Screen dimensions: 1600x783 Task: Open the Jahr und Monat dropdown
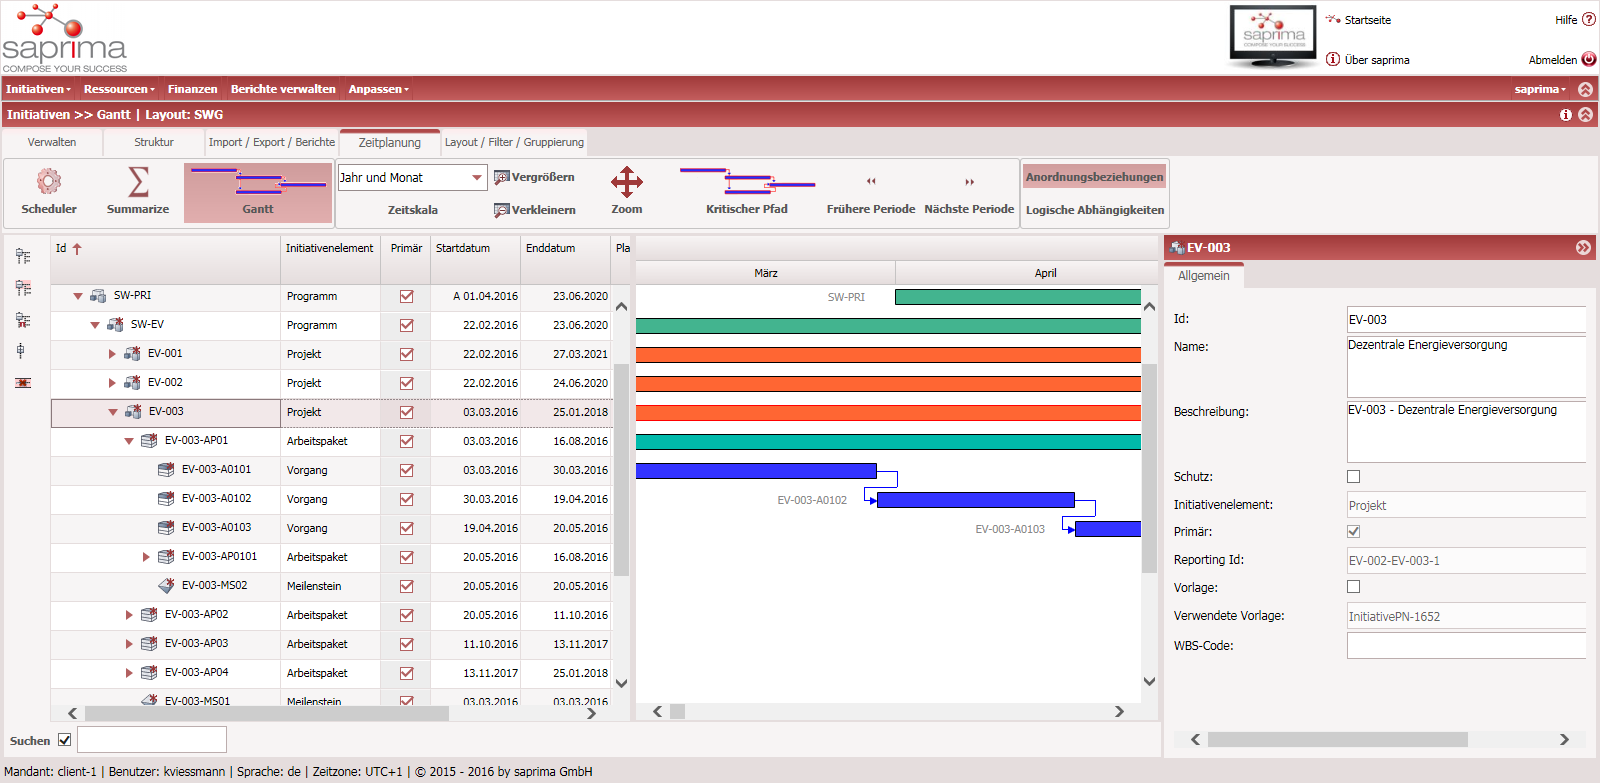click(476, 178)
